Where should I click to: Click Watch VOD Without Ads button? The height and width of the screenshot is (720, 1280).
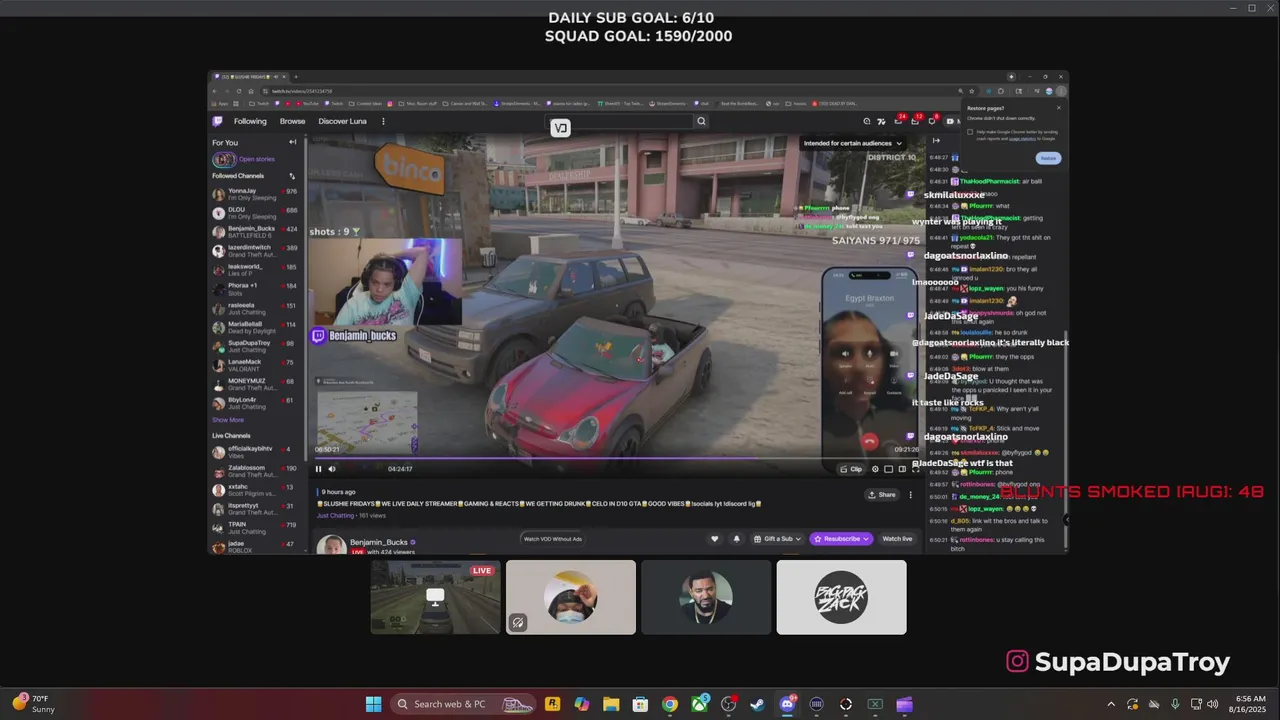(x=552, y=539)
